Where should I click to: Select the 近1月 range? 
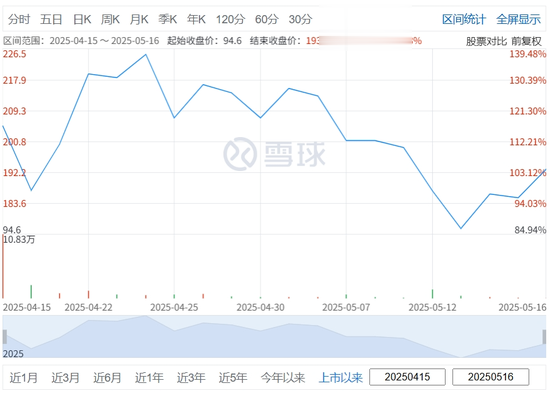(x=24, y=378)
